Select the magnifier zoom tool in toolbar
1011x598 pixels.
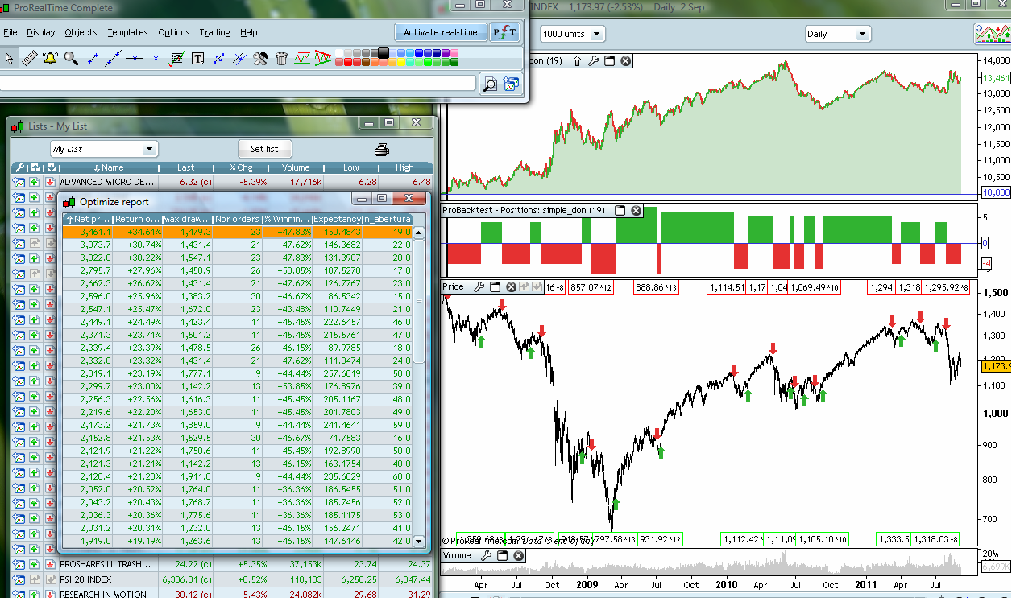pos(70,59)
